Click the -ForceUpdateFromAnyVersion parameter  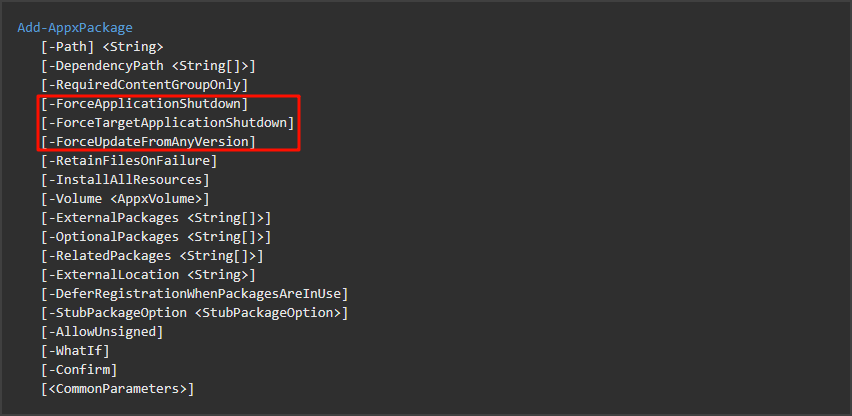pyautogui.click(x=148, y=142)
